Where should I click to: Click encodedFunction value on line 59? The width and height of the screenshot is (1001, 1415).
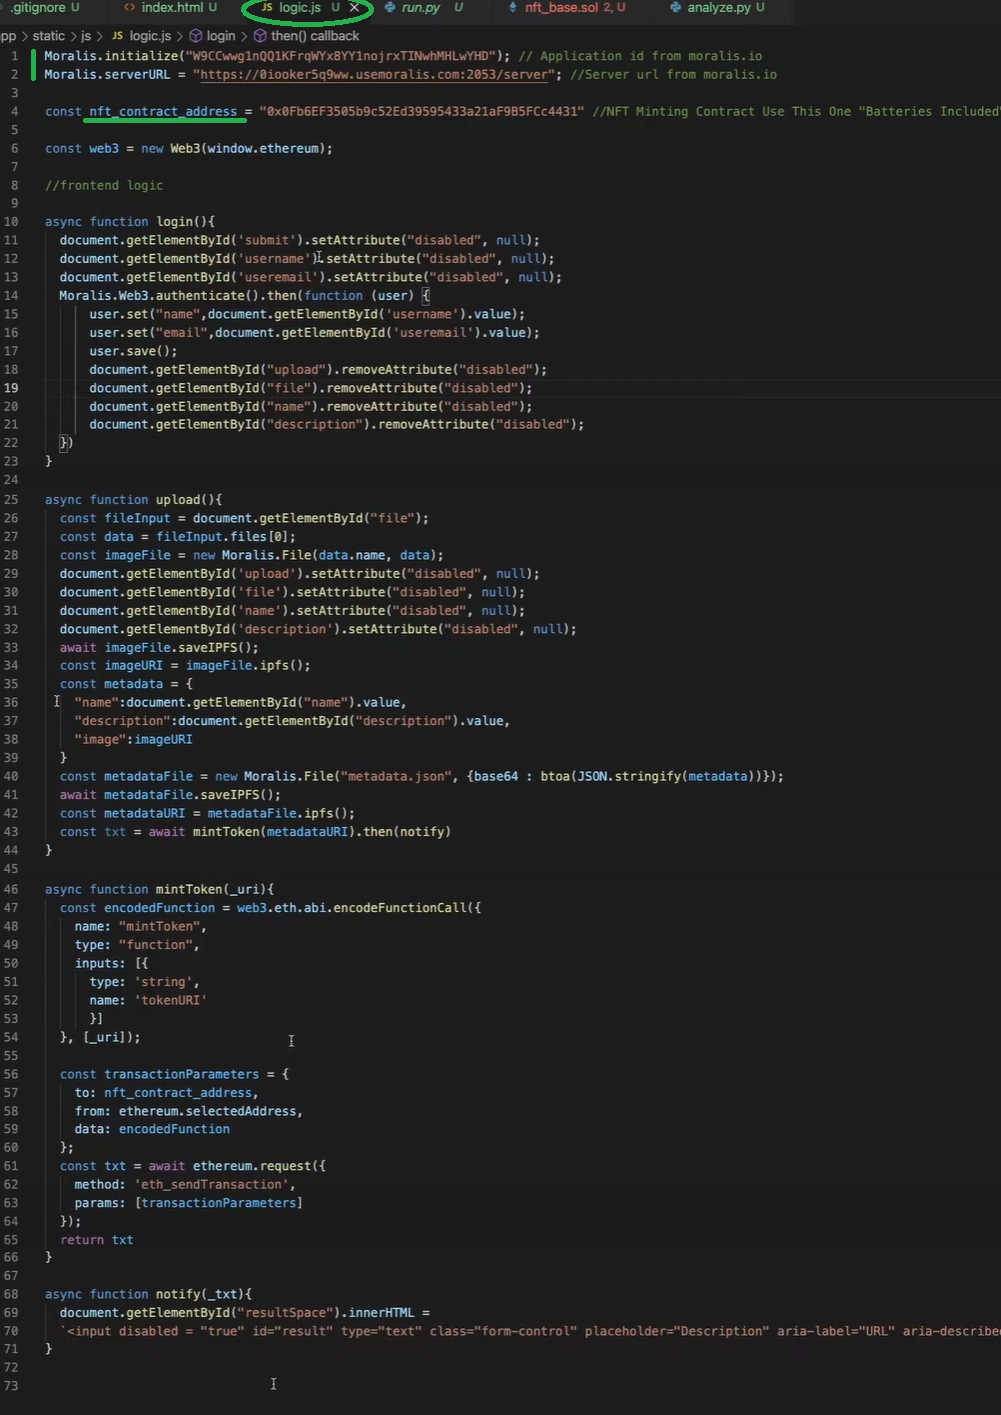tap(174, 1130)
